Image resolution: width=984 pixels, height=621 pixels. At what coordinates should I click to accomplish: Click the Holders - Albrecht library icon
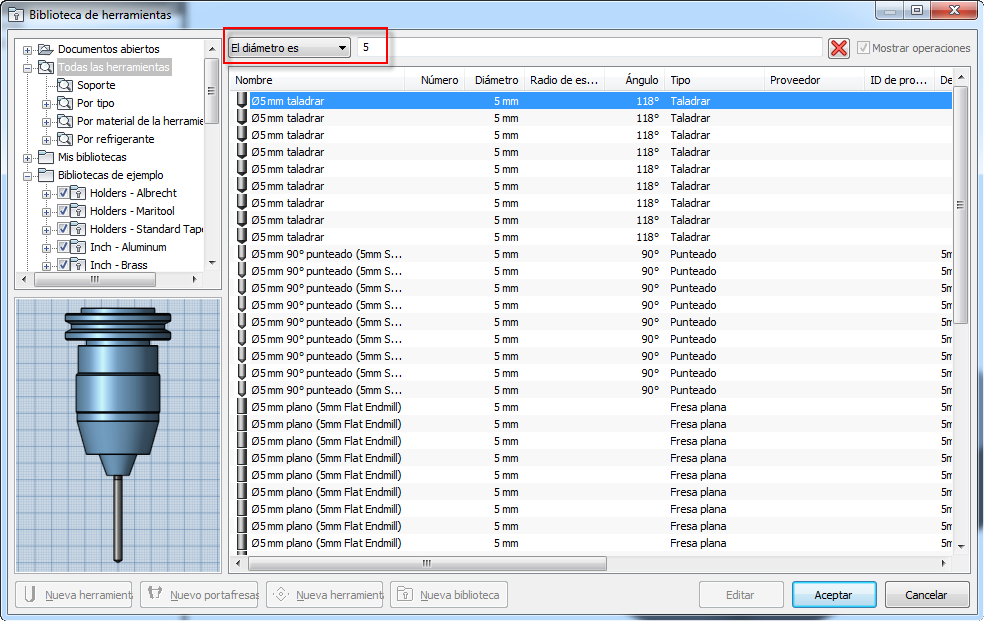pyautogui.click(x=78, y=193)
